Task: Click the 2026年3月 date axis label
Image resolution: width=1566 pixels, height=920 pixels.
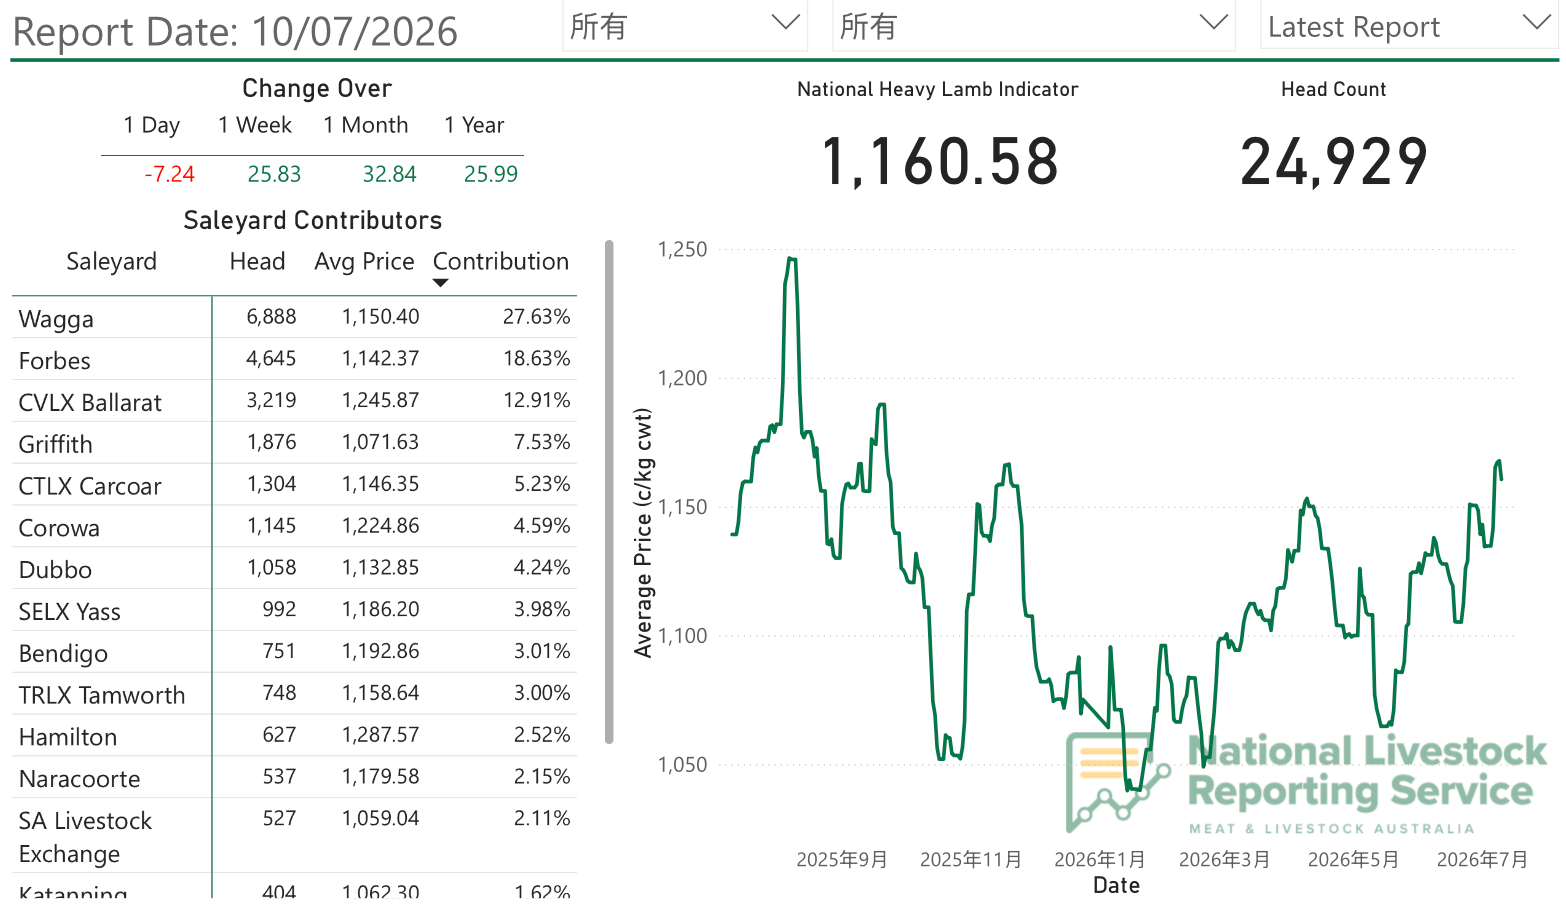Action: coord(1225,860)
